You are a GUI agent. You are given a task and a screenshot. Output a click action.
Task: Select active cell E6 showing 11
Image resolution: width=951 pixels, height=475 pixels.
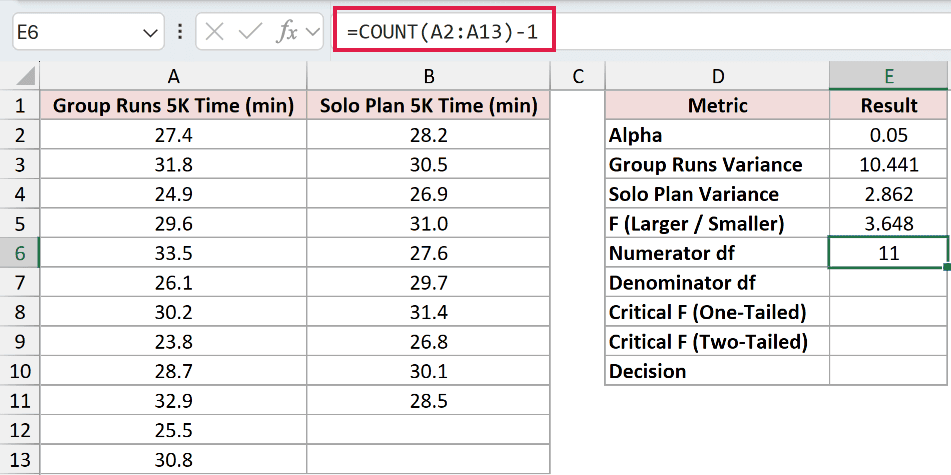click(x=889, y=253)
